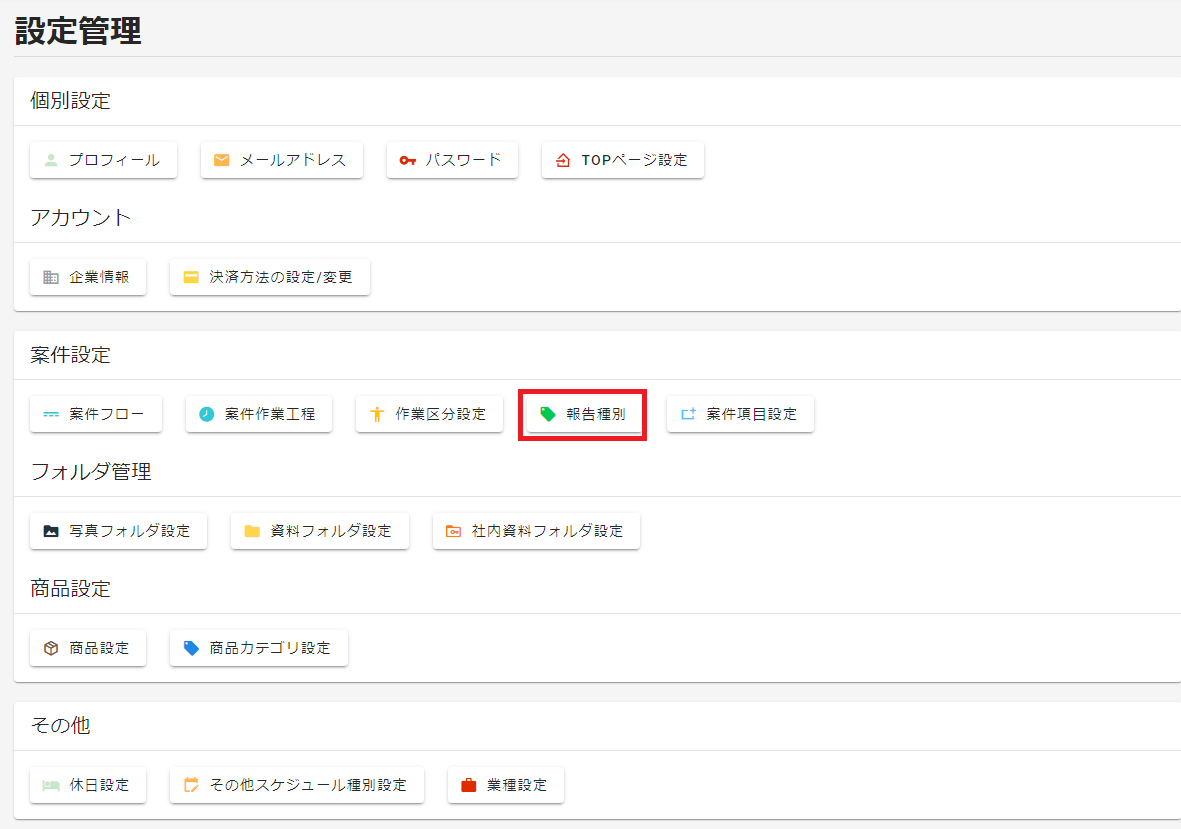Click the building icon for 企業情報
The height and width of the screenshot is (829, 1181).
click(51, 277)
